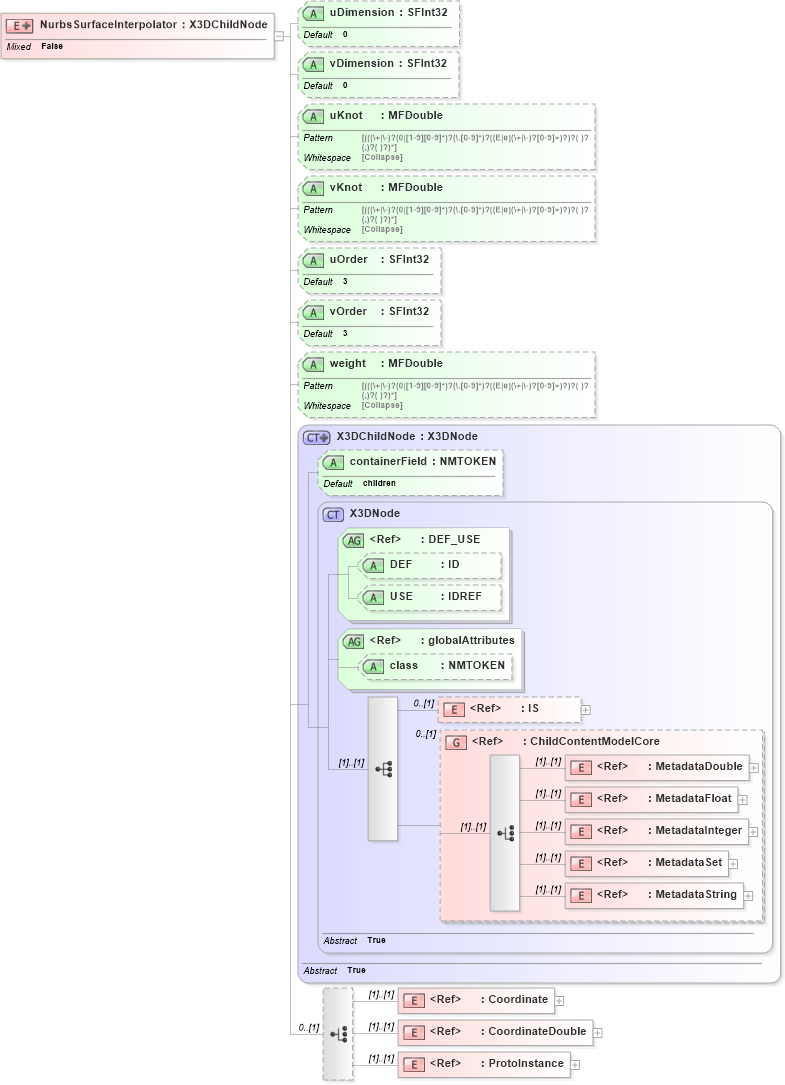The height and width of the screenshot is (1085, 785).
Task: Select the X3DNode sequence compositor box
Action: pyautogui.click(x=383, y=769)
